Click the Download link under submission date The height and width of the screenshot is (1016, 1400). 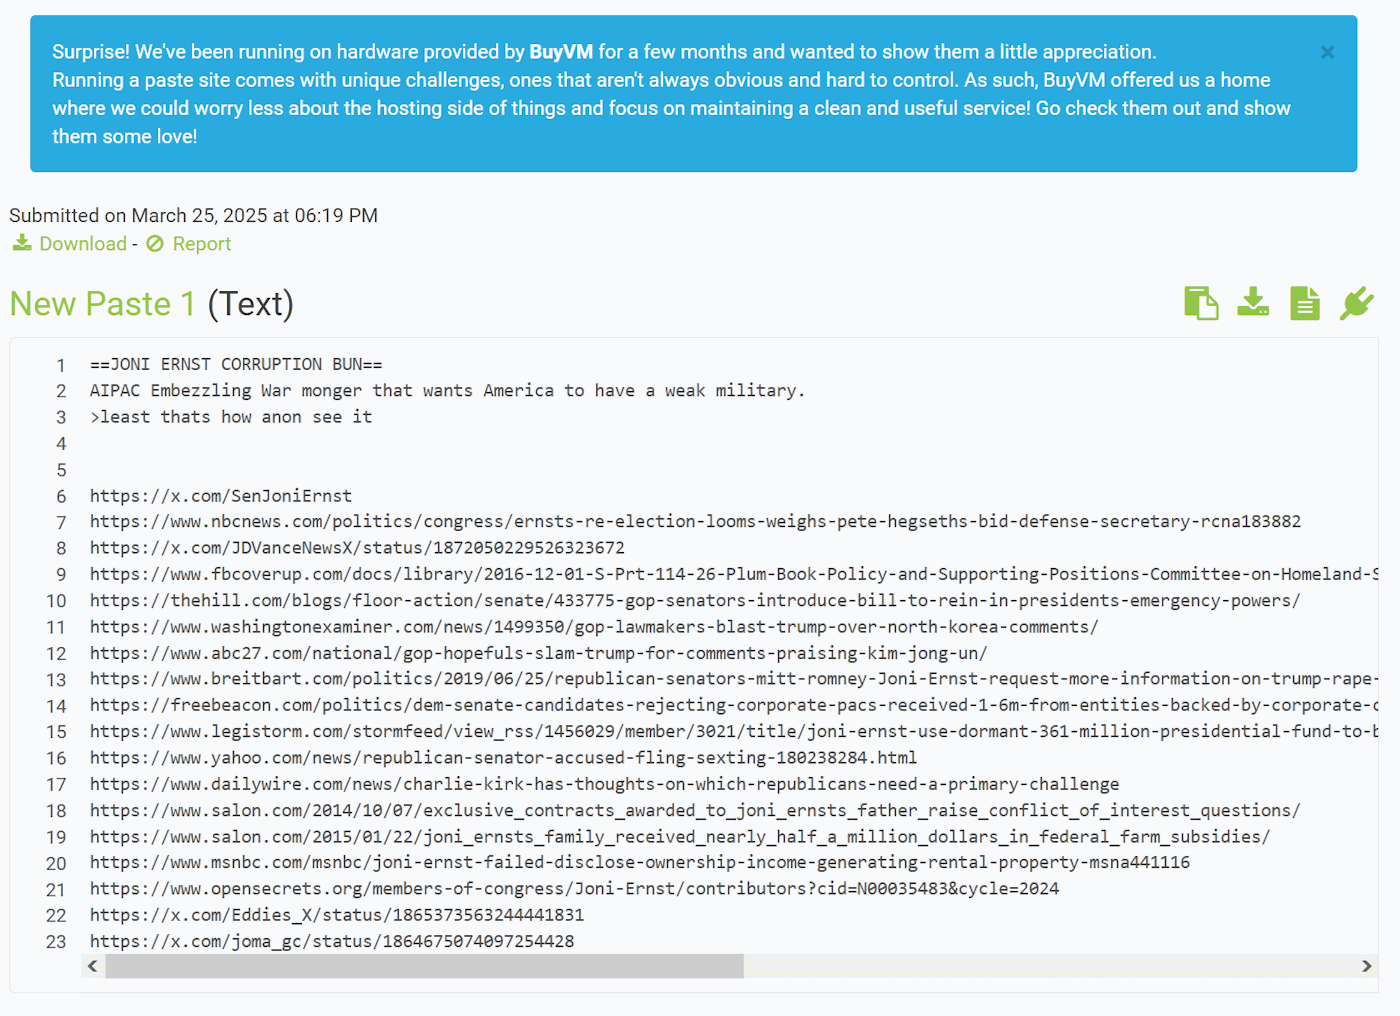(x=83, y=244)
